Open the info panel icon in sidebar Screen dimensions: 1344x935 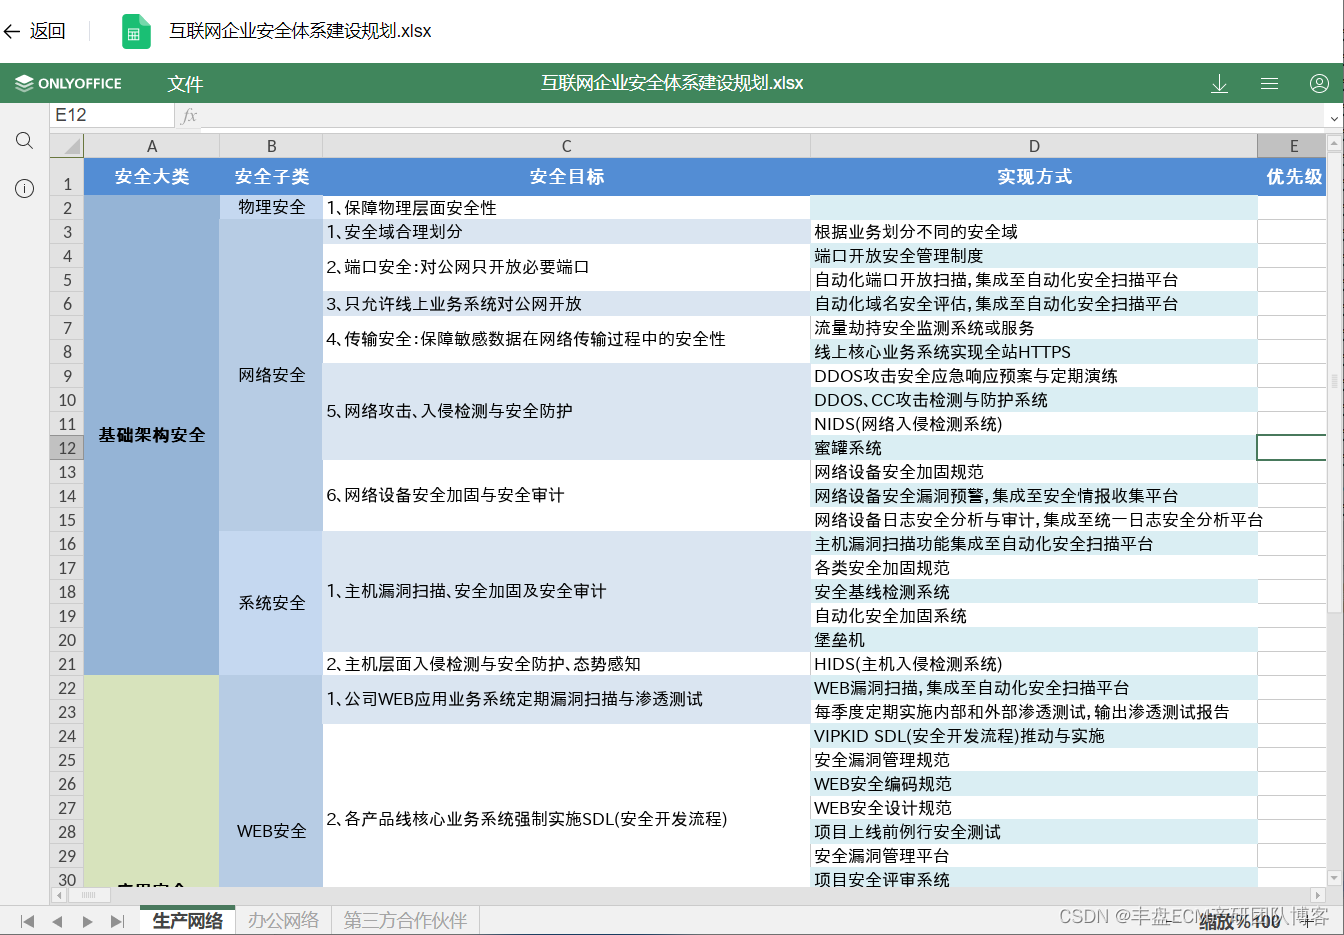tap(25, 188)
